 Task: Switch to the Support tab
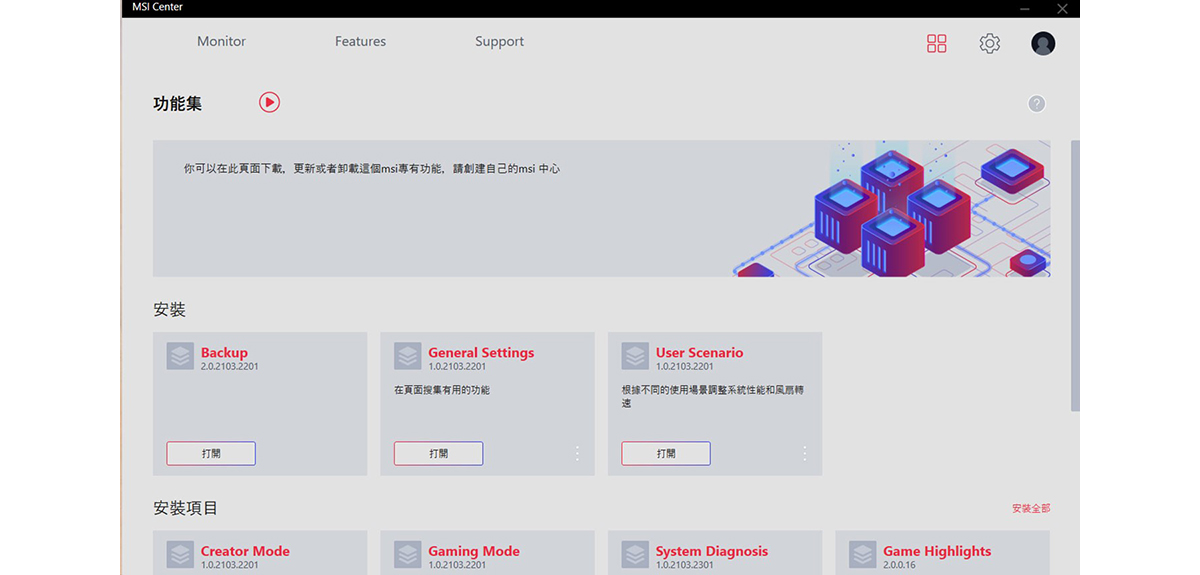tap(499, 42)
